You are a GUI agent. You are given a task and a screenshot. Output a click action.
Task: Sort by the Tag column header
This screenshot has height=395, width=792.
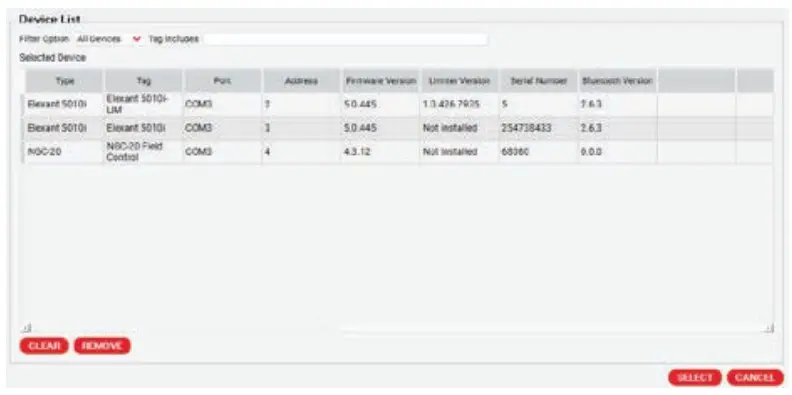click(143, 81)
